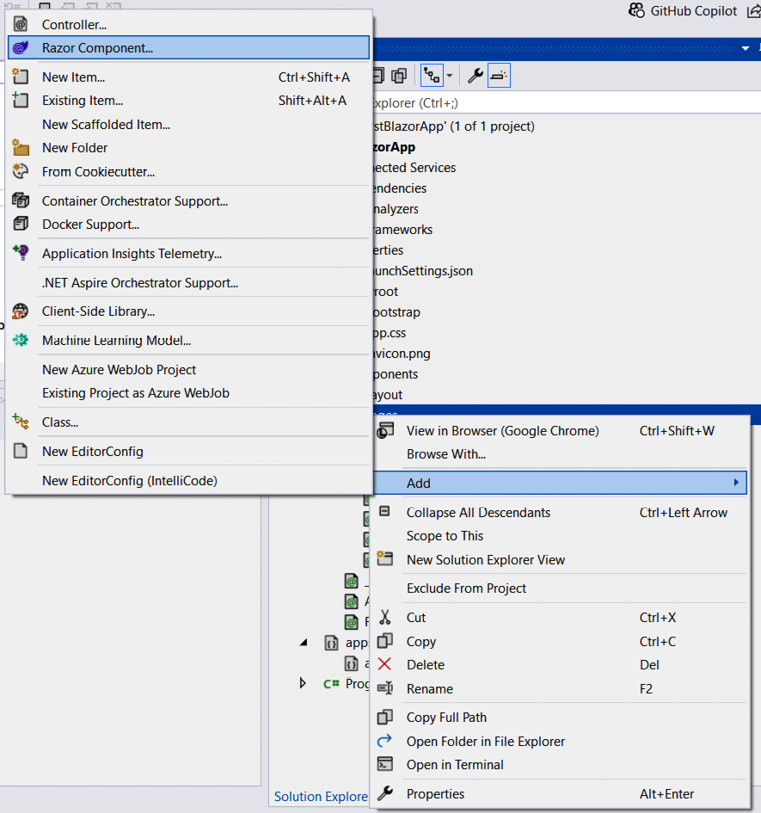Click Browse With... in context menu
The height and width of the screenshot is (813, 761).
(x=446, y=454)
